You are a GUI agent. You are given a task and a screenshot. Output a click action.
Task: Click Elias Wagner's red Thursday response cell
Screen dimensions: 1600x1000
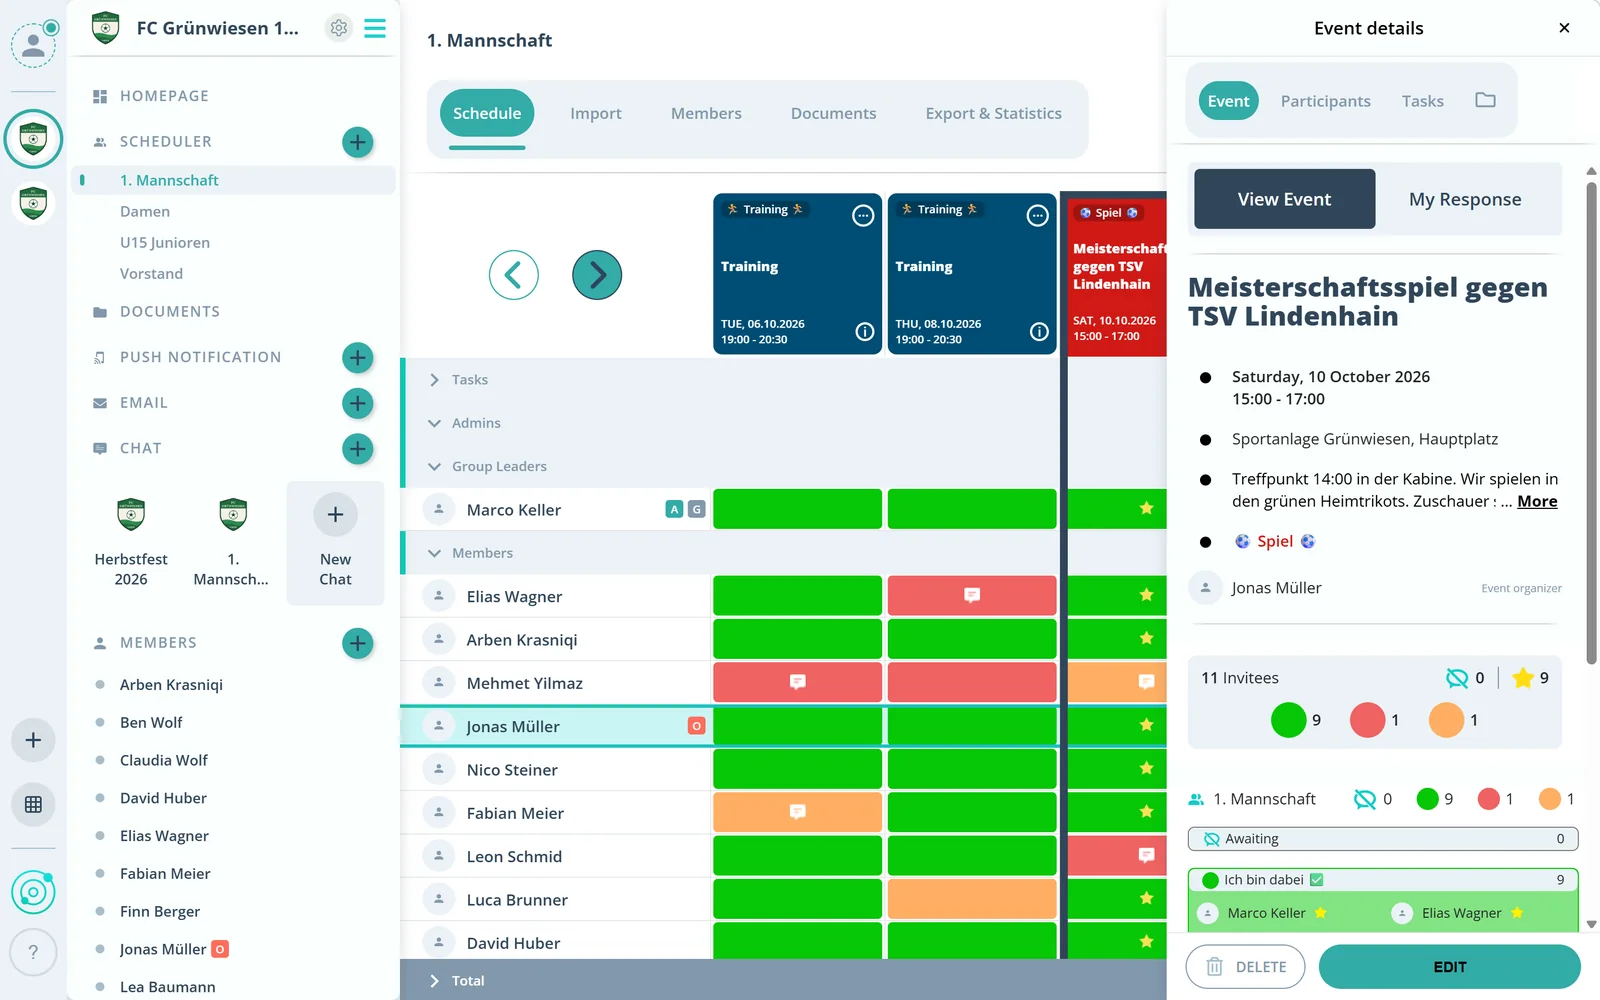tap(972, 595)
